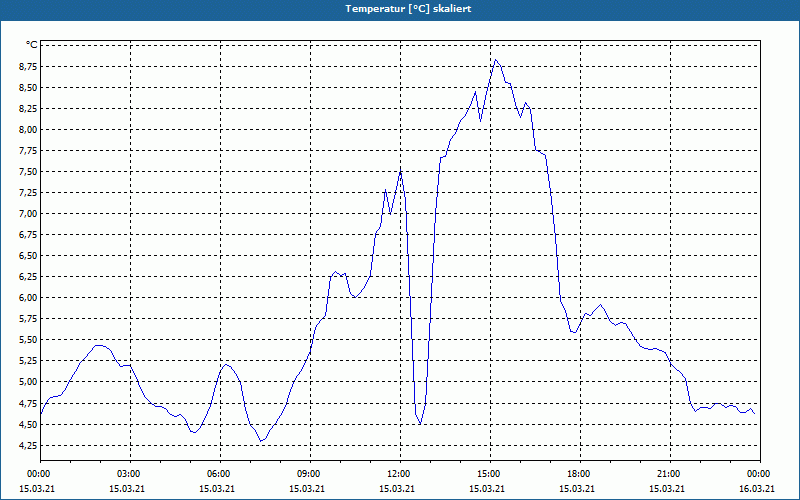
Task: Choose the "7,25" y-axis value
Action: tap(29, 192)
